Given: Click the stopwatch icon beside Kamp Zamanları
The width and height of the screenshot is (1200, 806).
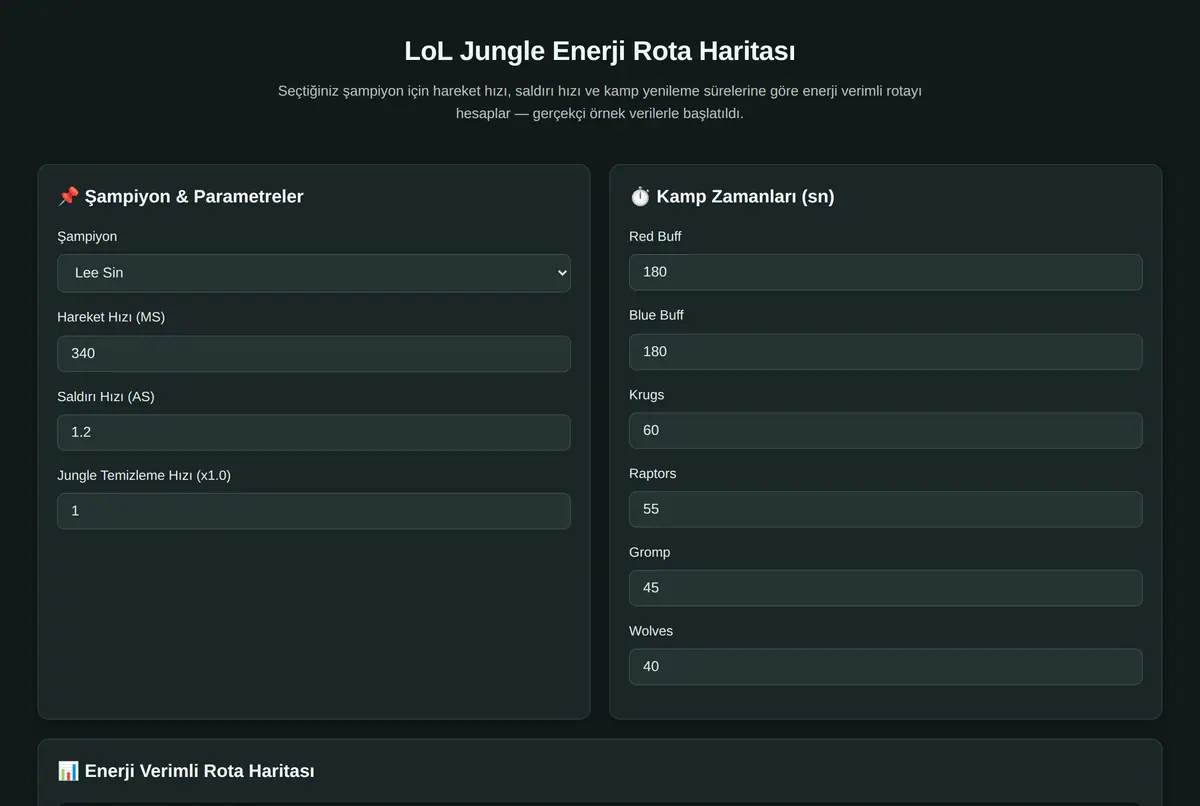Looking at the screenshot, I should click(x=640, y=196).
